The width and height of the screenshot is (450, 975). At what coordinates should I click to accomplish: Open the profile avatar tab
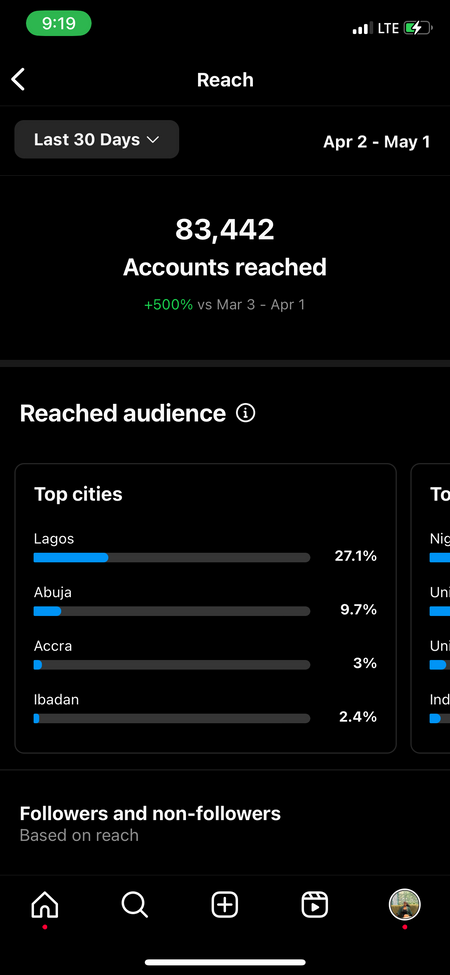[405, 904]
